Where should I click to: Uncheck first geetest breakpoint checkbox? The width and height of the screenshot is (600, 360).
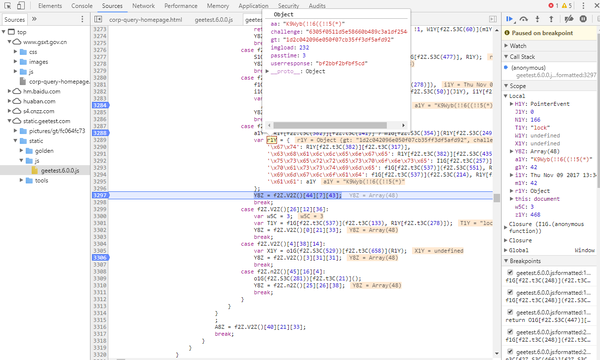[510, 272]
